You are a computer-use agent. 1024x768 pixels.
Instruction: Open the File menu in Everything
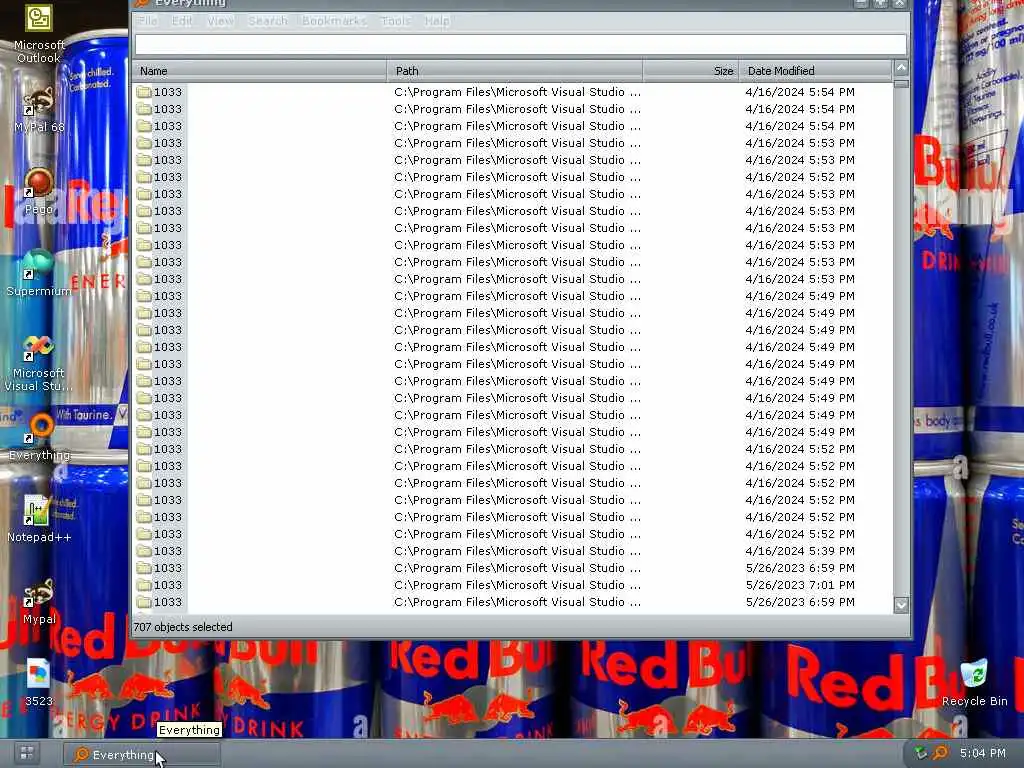pyautogui.click(x=147, y=21)
